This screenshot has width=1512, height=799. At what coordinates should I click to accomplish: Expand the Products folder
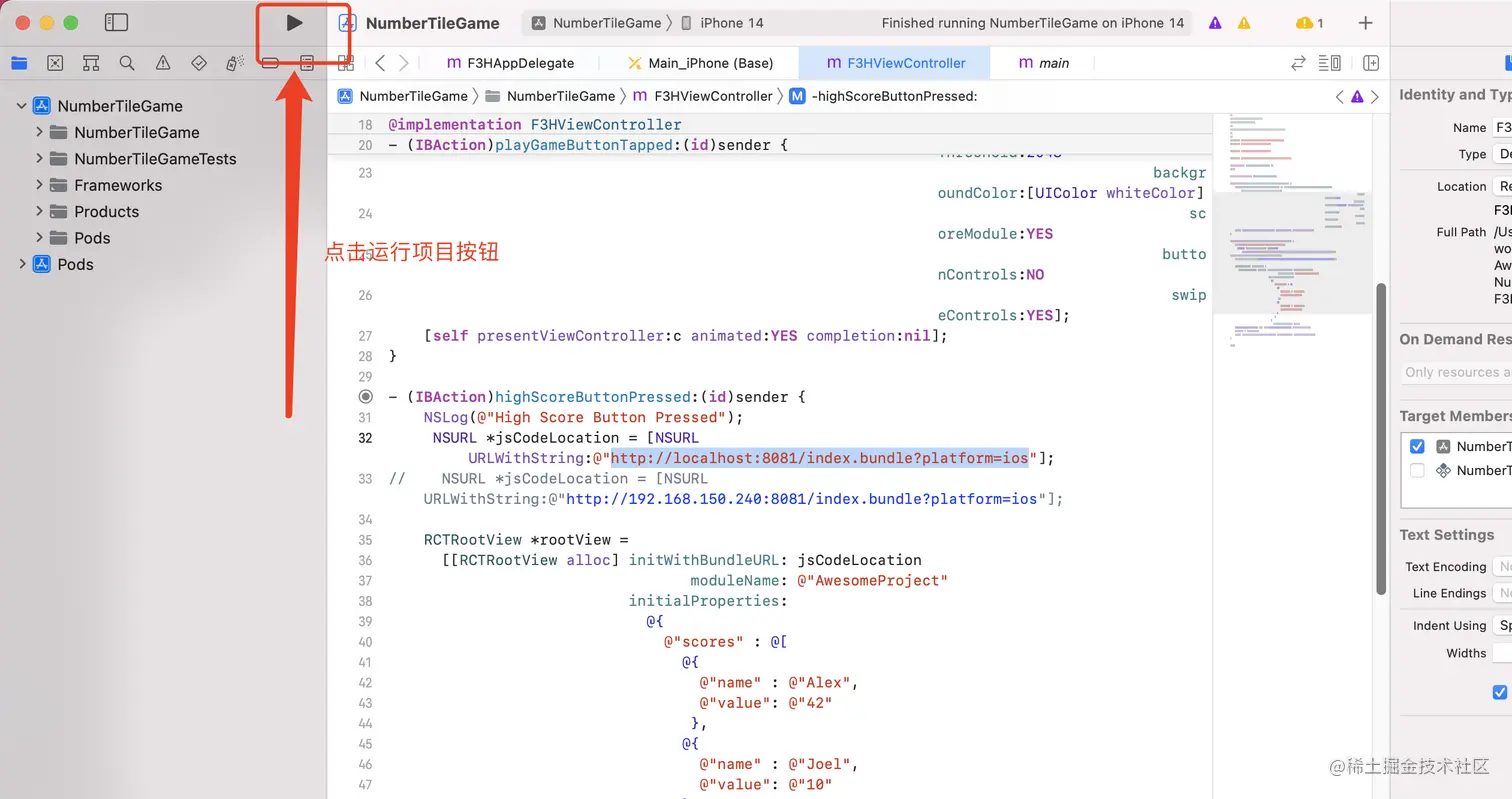pyautogui.click(x=39, y=211)
